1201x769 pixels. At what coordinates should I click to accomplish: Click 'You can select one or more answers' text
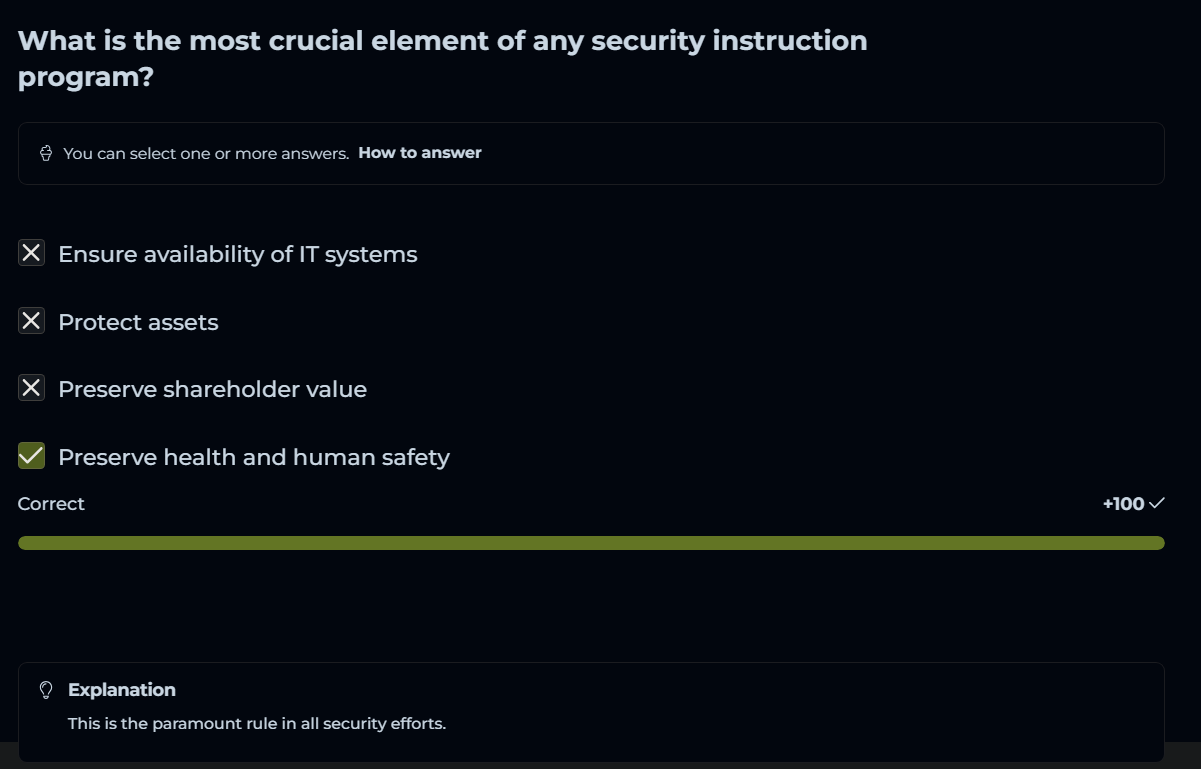[x=206, y=154]
